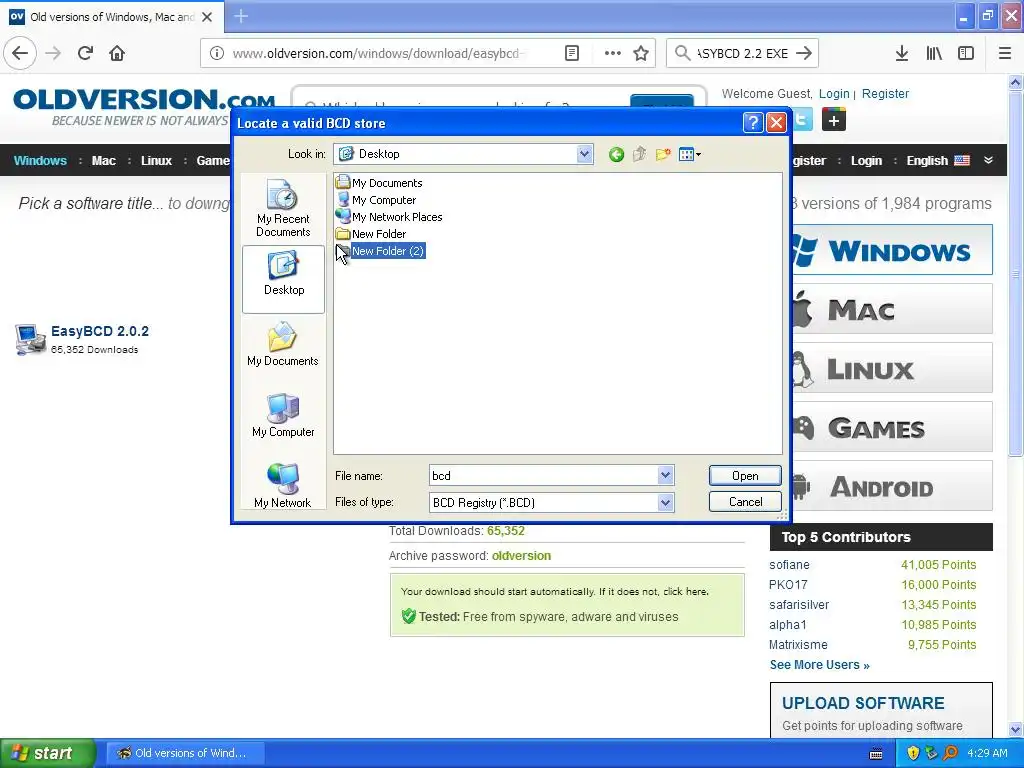Open the Firefox Library icon

934,53
